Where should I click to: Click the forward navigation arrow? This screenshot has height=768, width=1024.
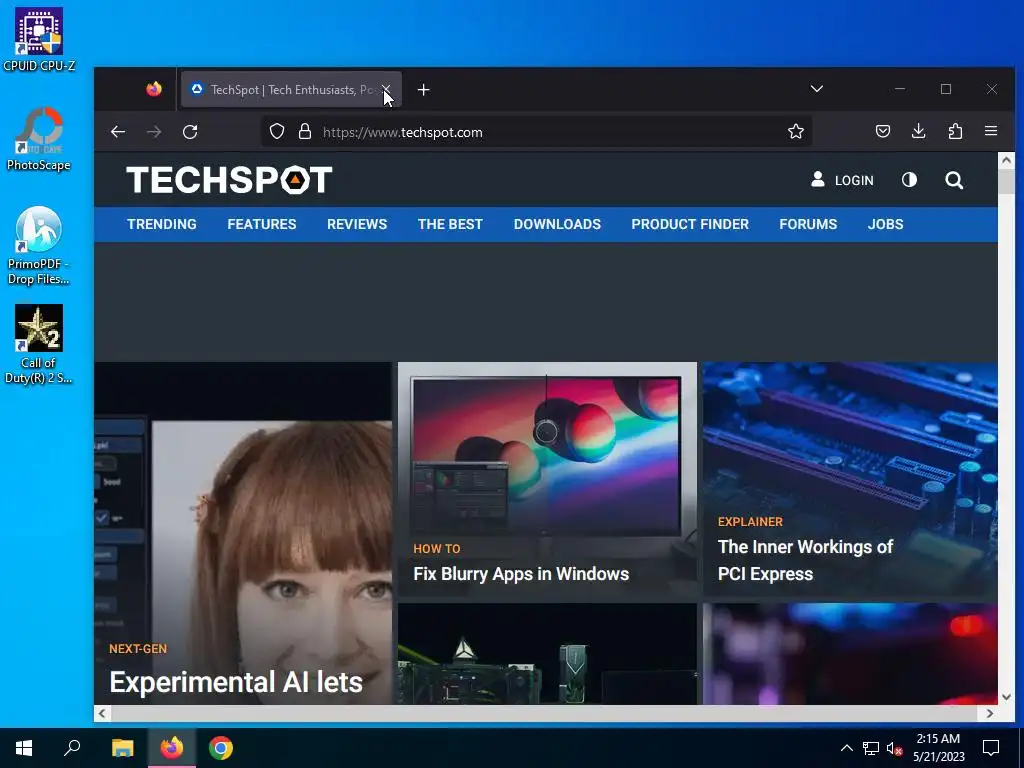point(154,132)
